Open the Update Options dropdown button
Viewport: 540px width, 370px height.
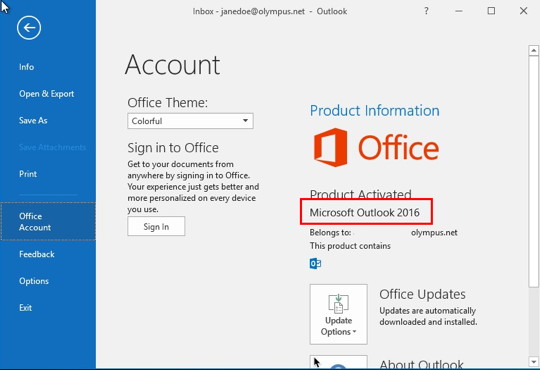coord(339,314)
